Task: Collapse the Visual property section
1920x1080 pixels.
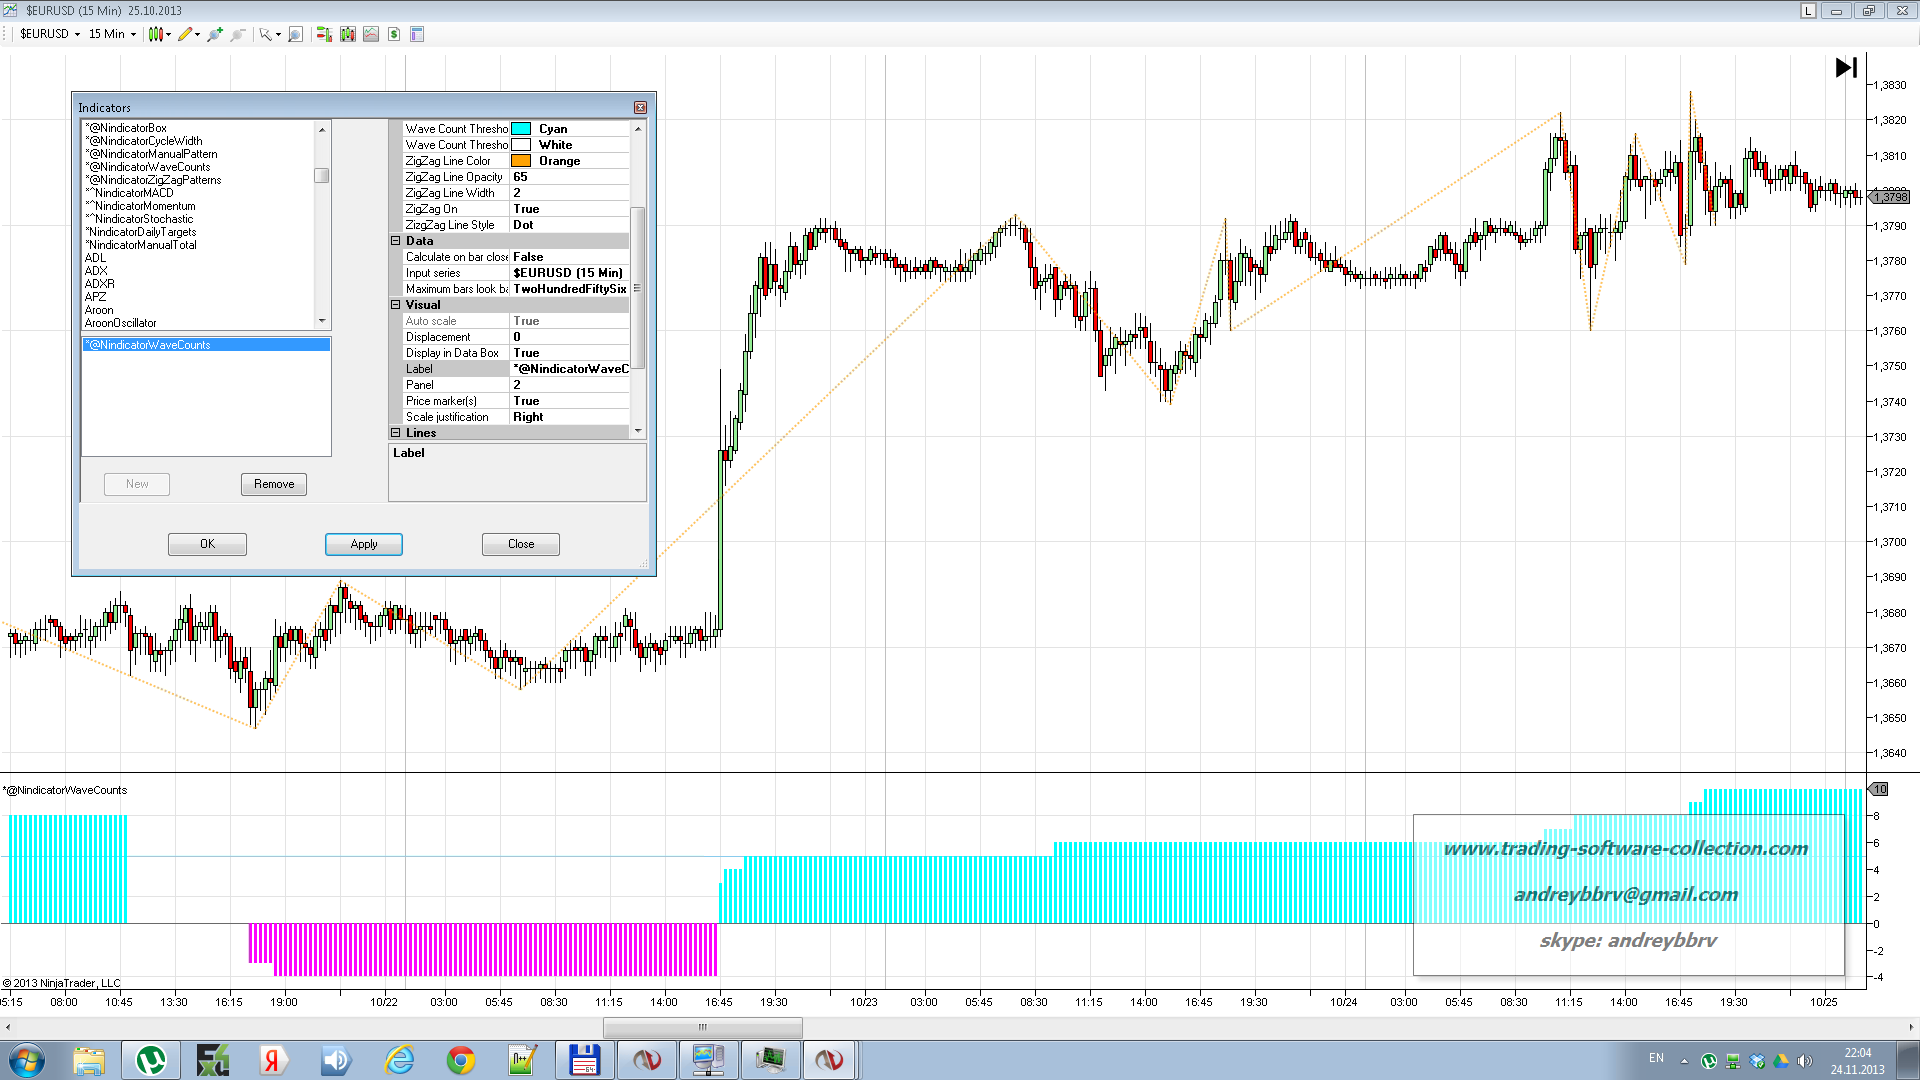Action: (x=396, y=305)
